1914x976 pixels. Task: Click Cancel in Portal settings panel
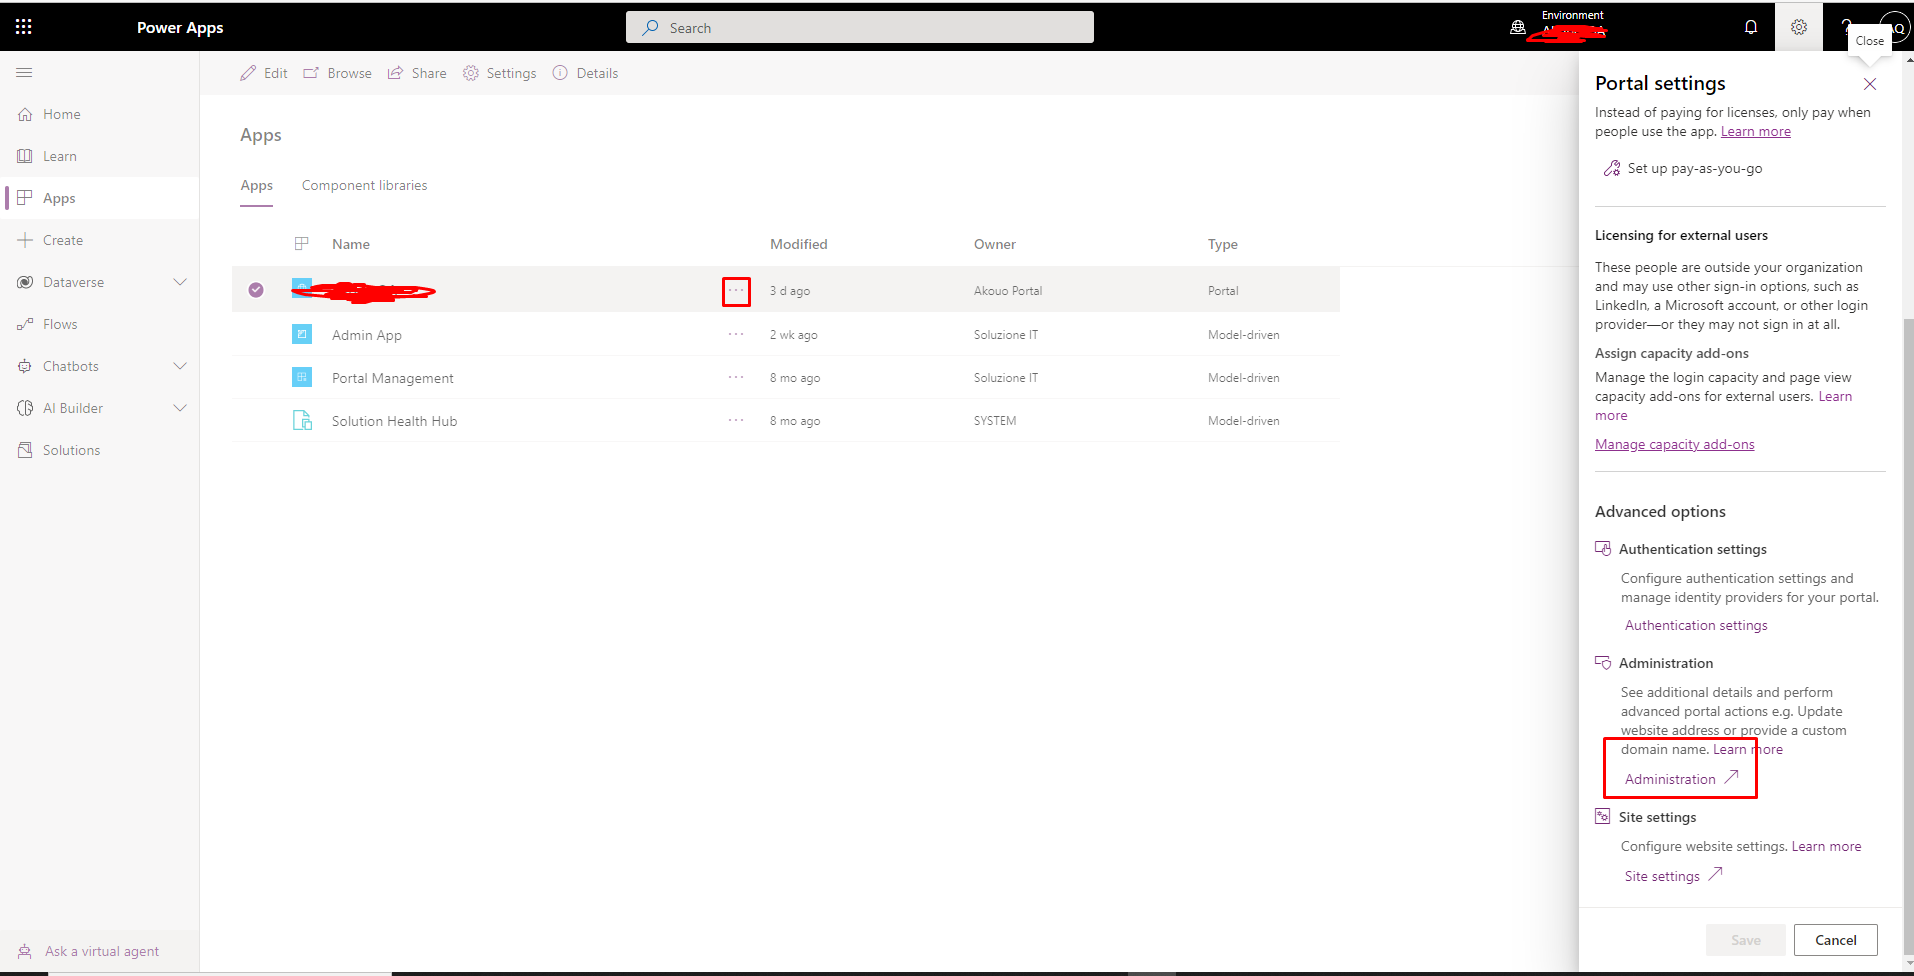(1836, 939)
